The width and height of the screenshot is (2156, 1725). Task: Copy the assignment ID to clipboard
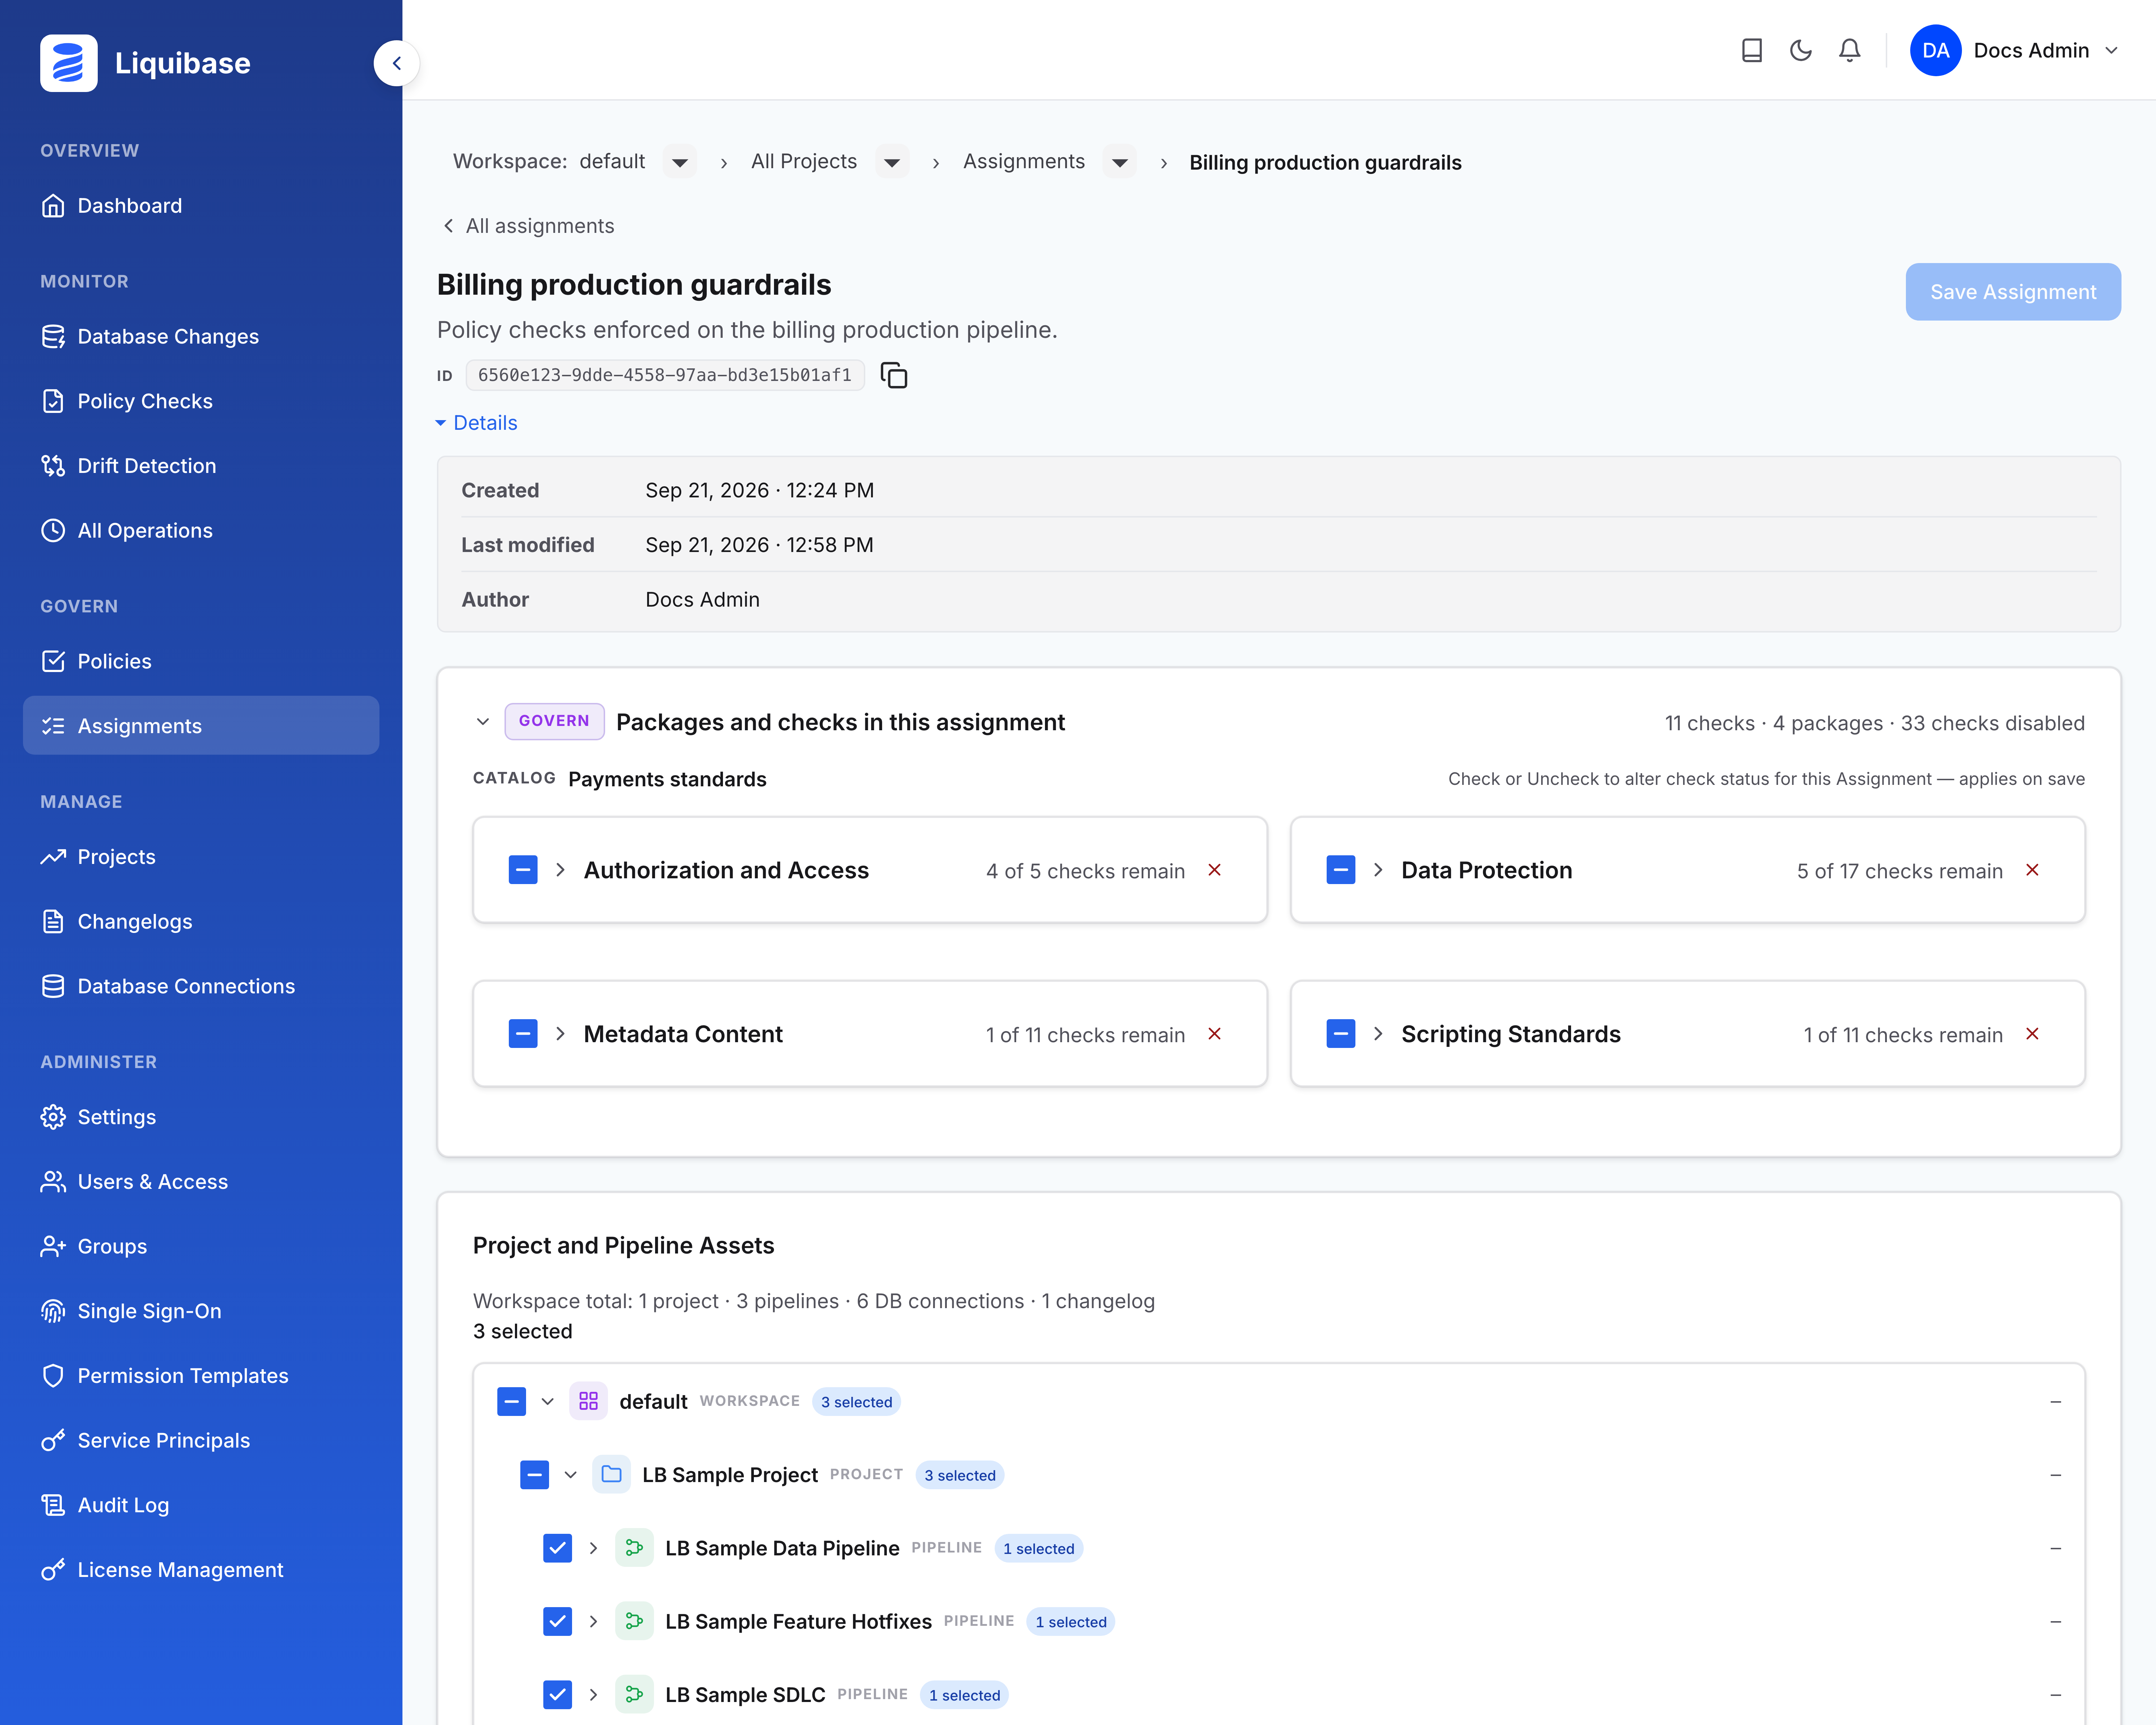893,375
